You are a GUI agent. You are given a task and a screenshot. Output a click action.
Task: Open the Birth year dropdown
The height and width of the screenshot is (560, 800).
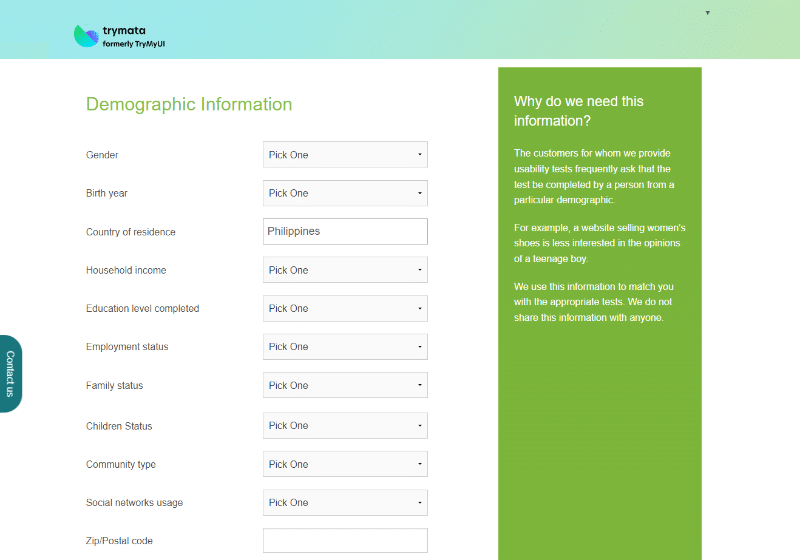[x=345, y=193]
